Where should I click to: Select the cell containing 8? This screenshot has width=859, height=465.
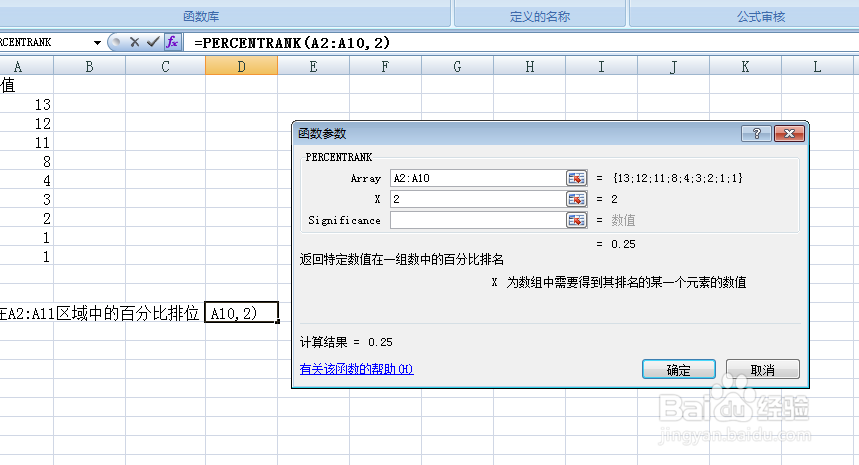(26, 161)
